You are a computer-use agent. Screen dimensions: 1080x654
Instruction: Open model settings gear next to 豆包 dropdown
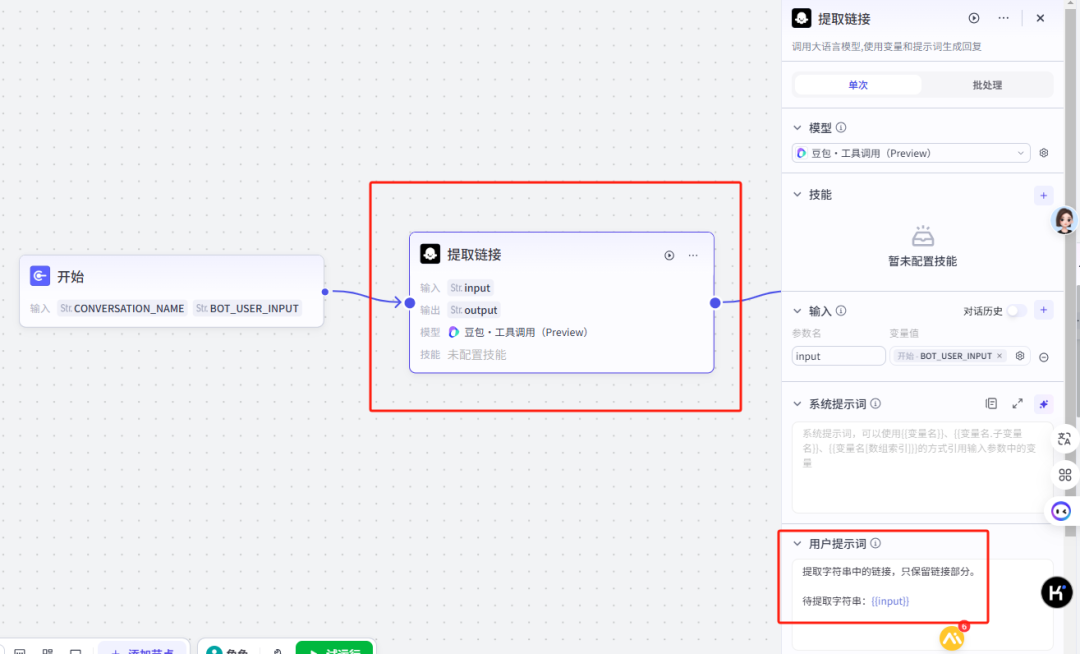pyautogui.click(x=1043, y=153)
